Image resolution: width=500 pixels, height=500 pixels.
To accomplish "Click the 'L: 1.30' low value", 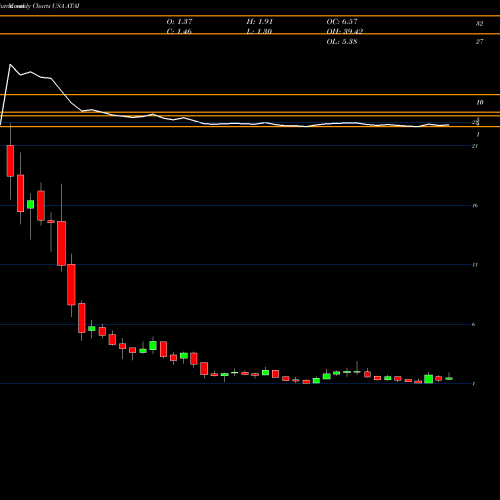I will click(259, 32).
